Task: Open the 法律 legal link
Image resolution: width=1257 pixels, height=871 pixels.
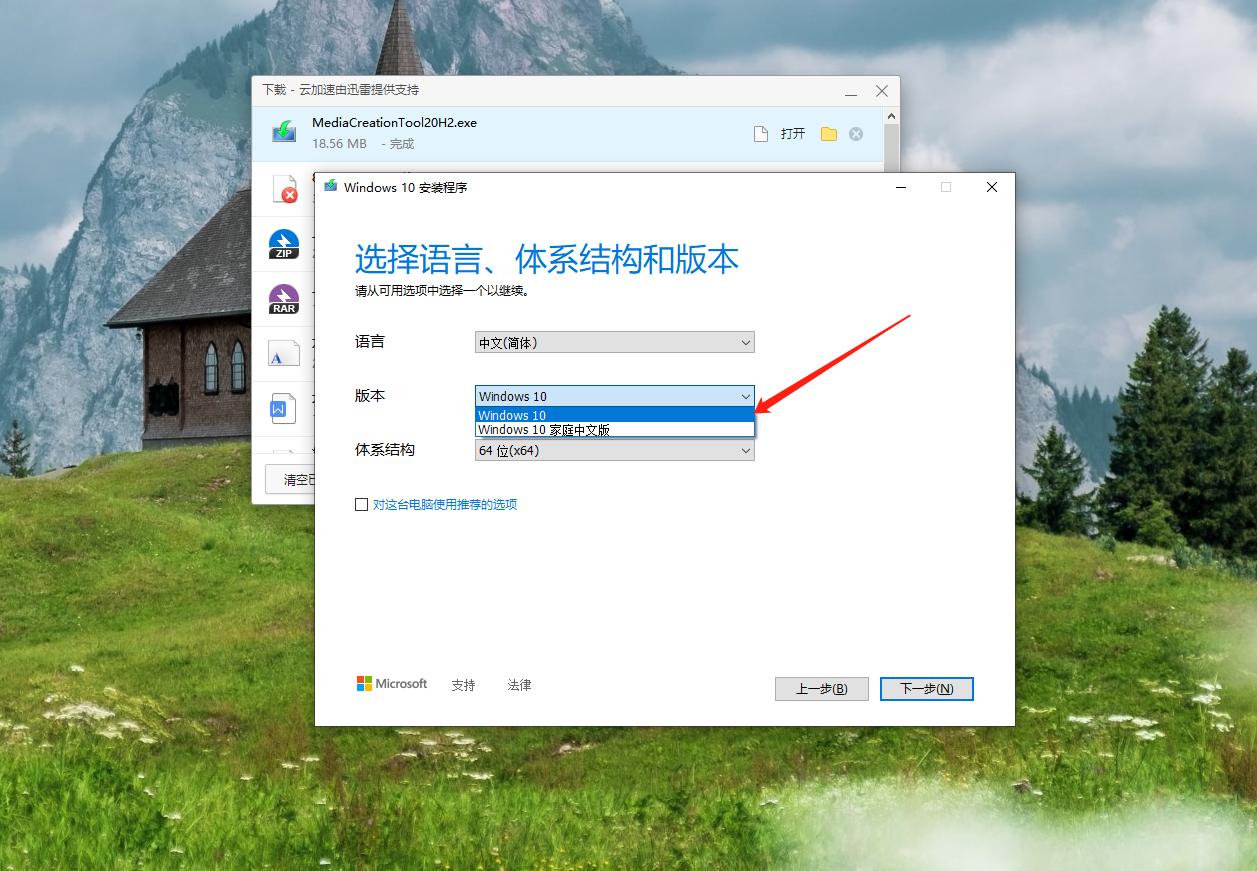Action: [x=519, y=685]
